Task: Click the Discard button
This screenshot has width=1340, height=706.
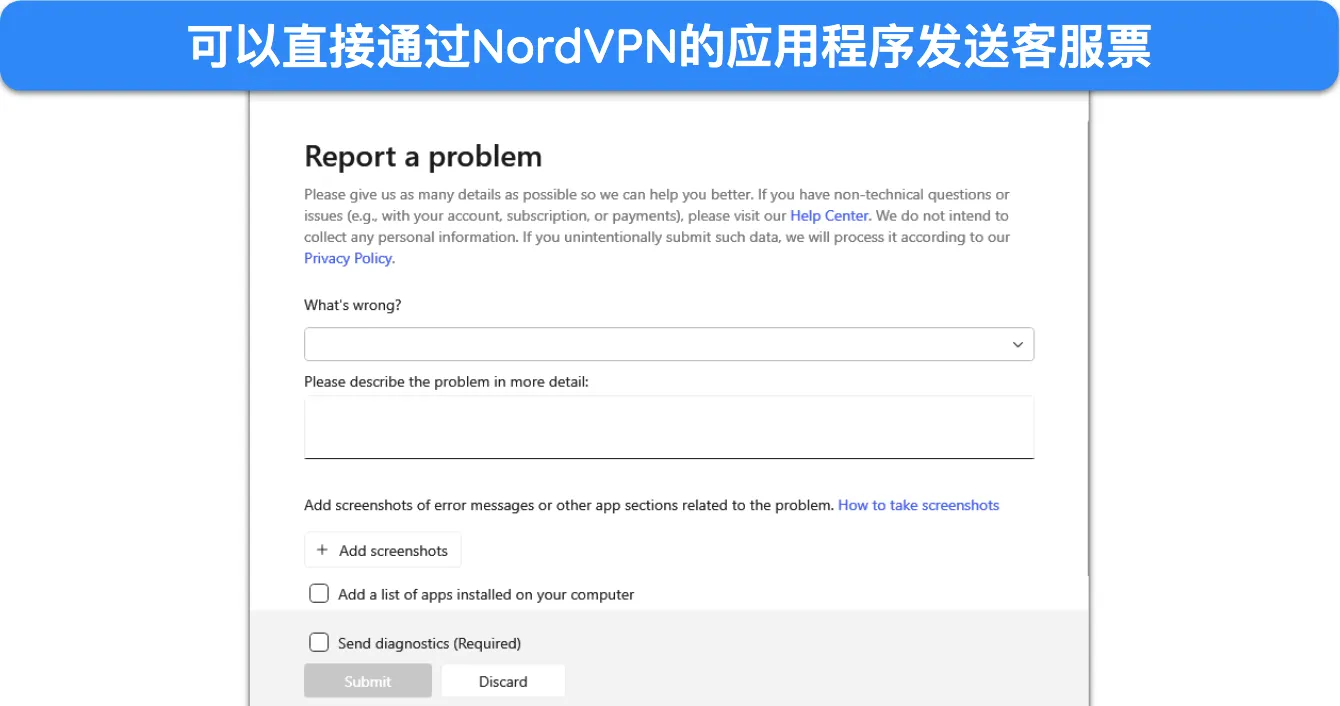Action: click(x=503, y=681)
